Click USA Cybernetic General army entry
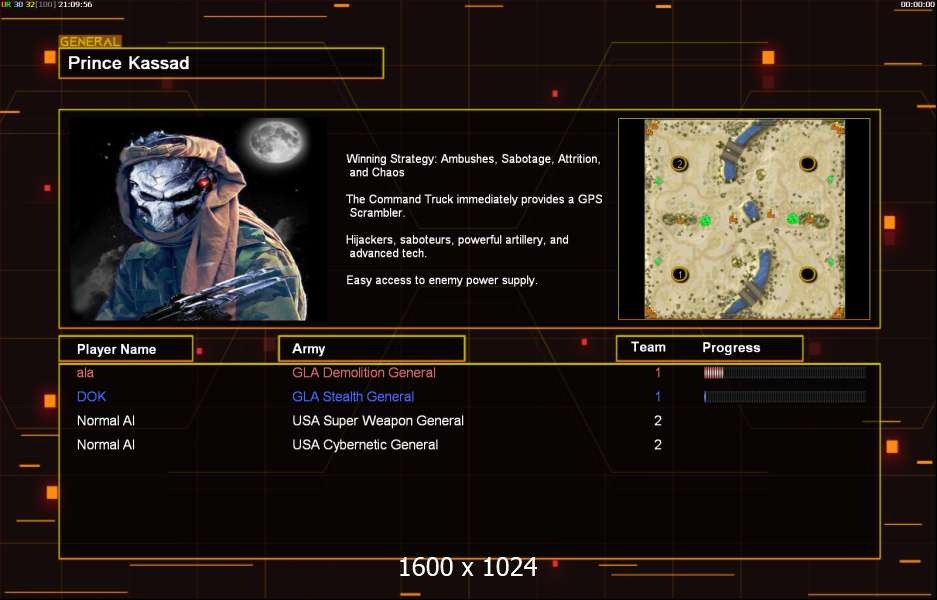 tap(365, 445)
